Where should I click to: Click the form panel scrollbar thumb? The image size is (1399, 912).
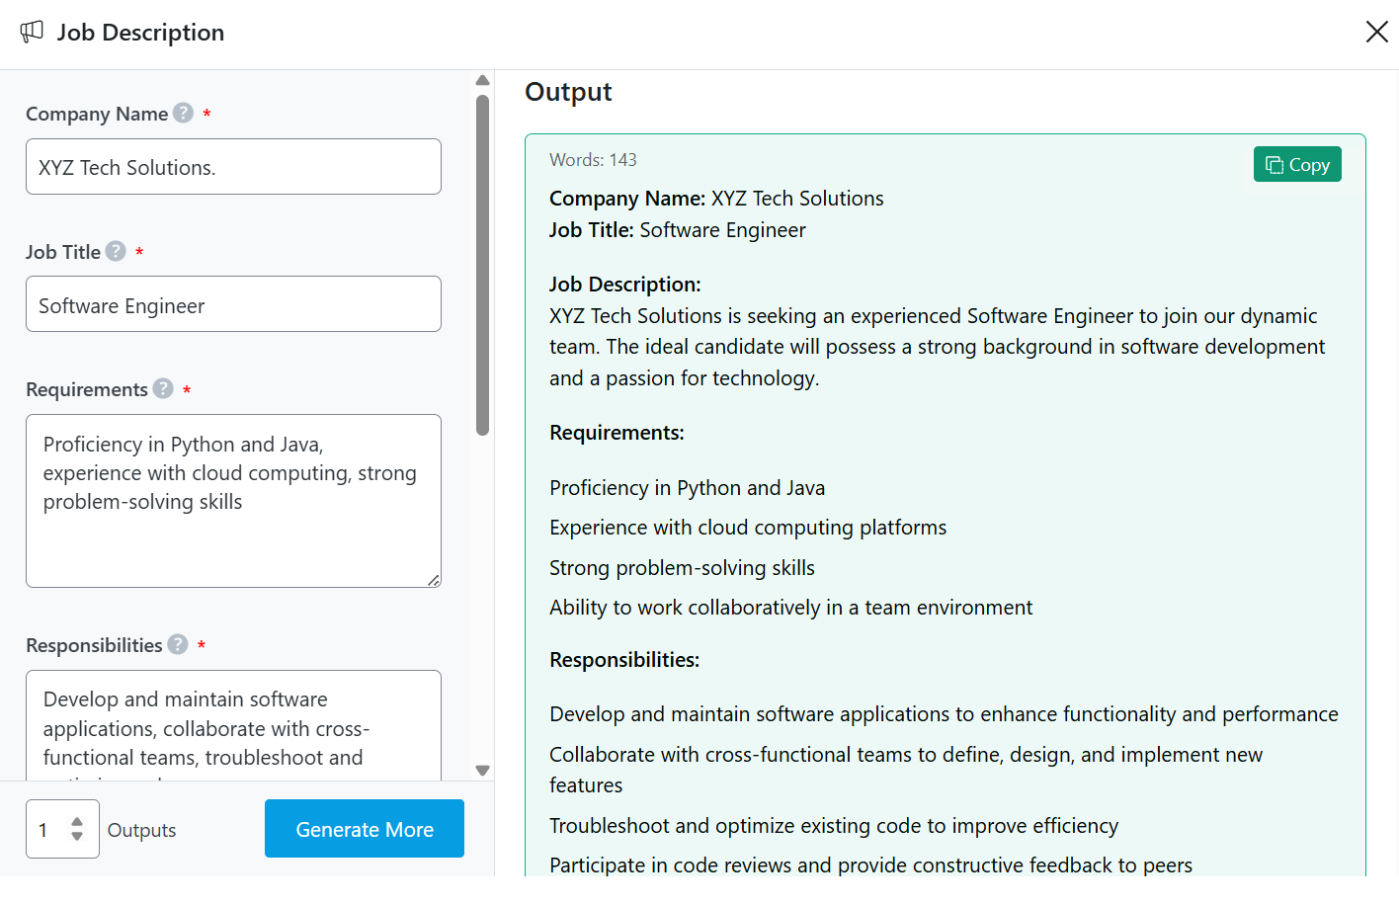tap(483, 265)
